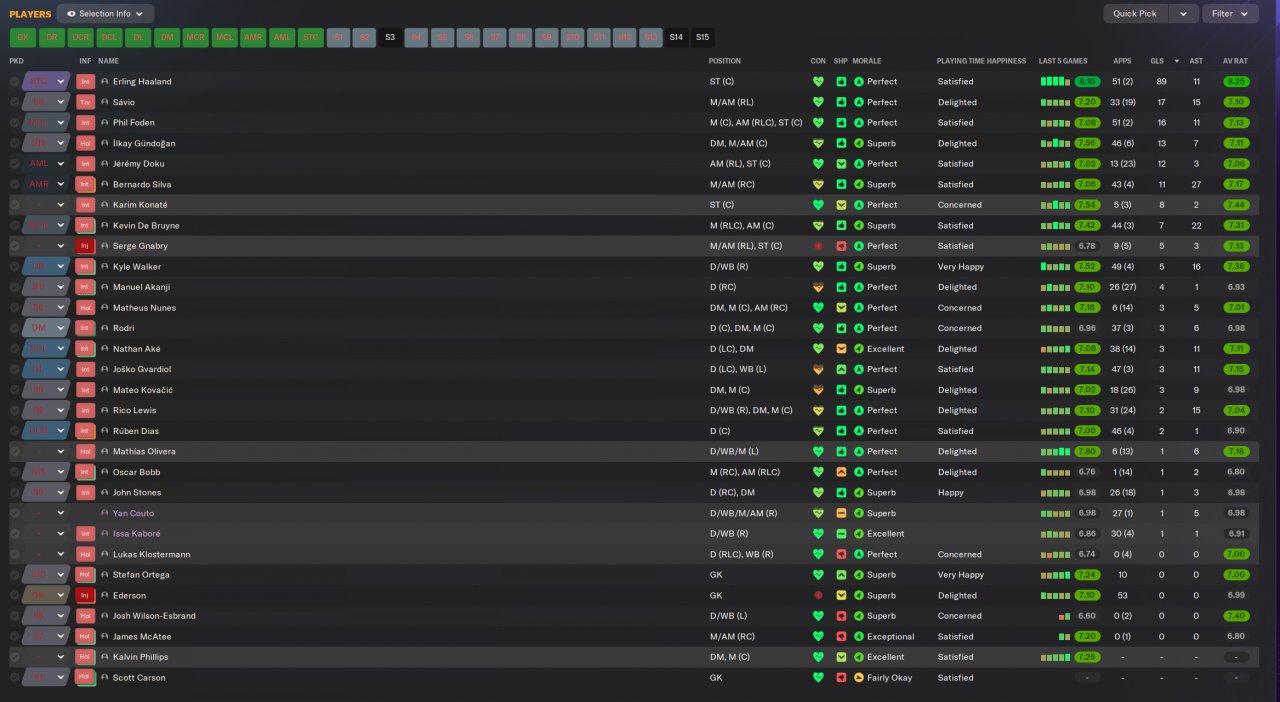Click James McAtee's Exceptional morale icon
The height and width of the screenshot is (702, 1280).
pos(859,637)
